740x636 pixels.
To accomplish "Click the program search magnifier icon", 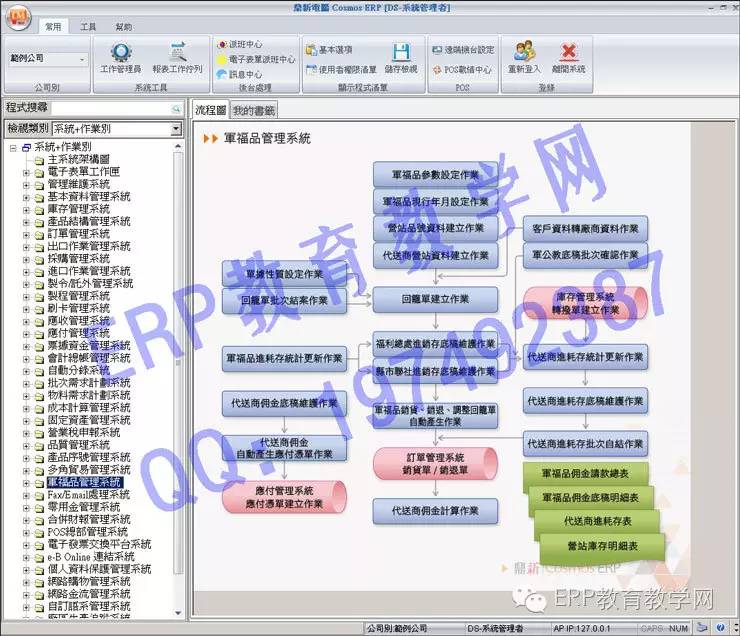I will (176, 108).
